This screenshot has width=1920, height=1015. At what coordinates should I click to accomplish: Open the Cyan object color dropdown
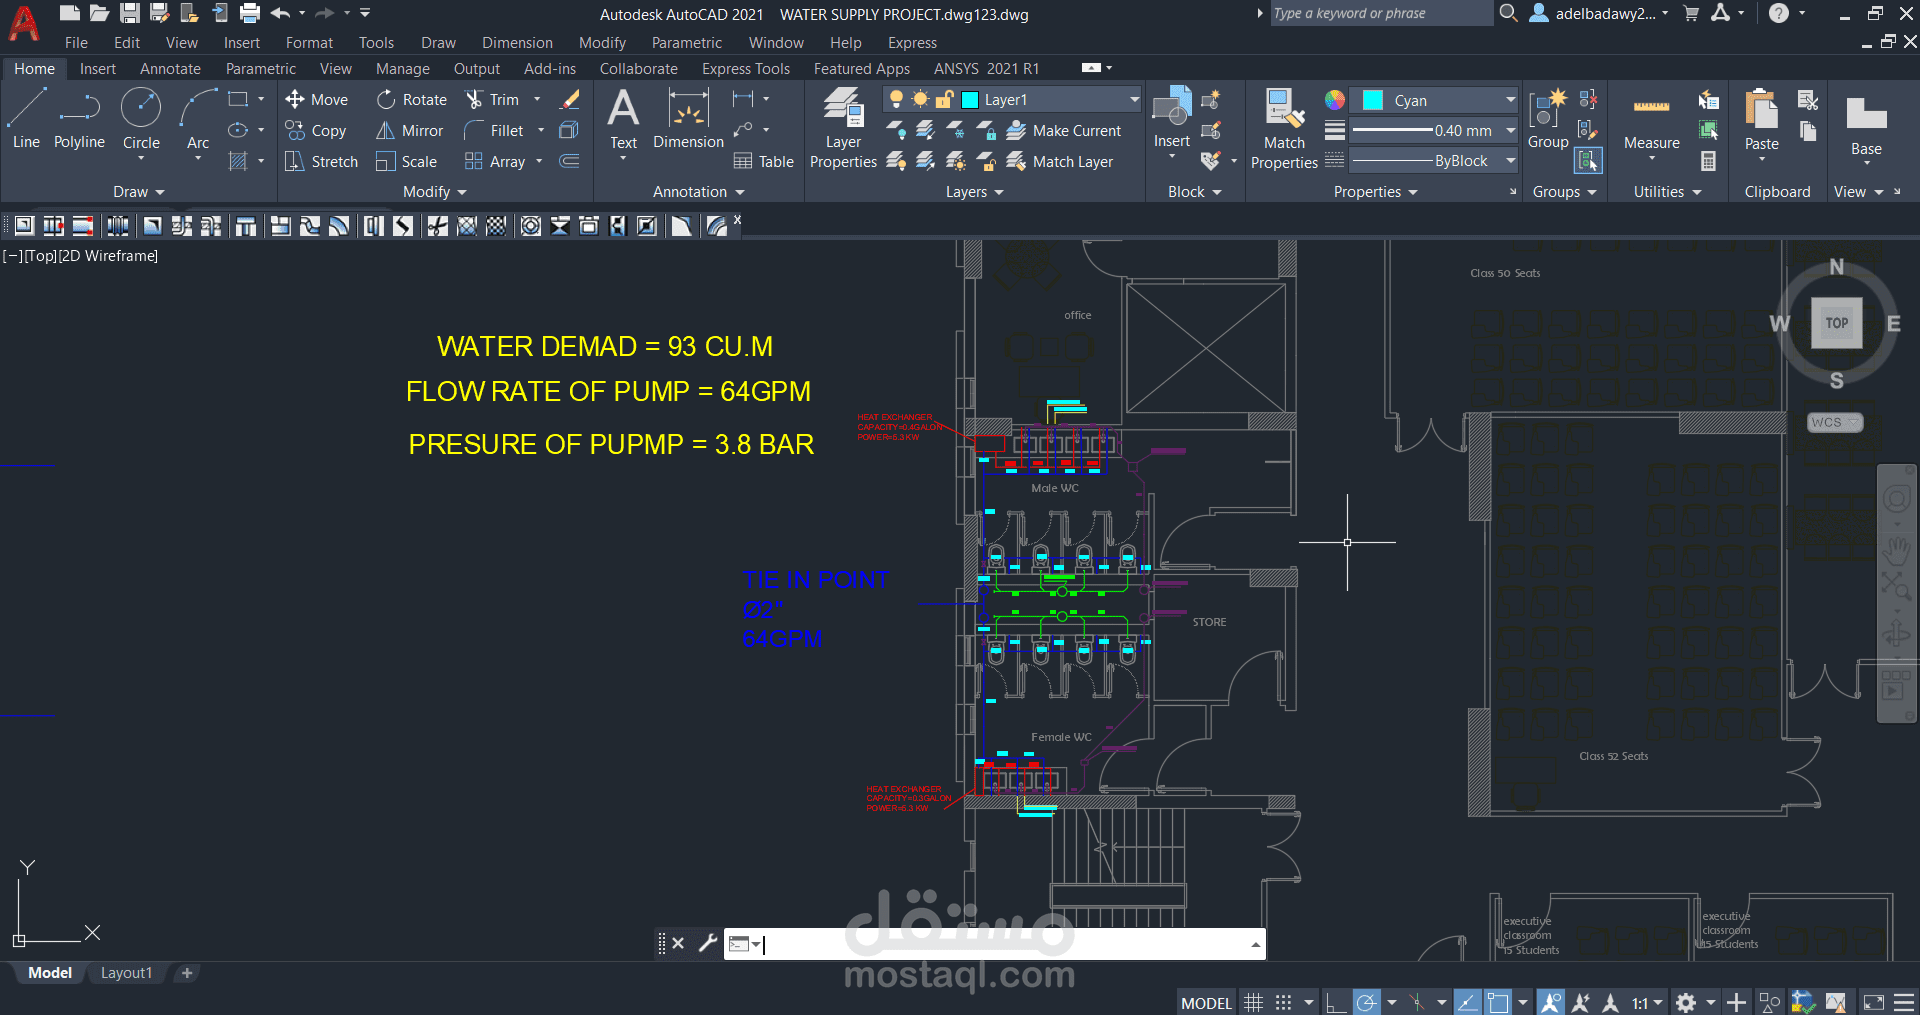[x=1510, y=100]
